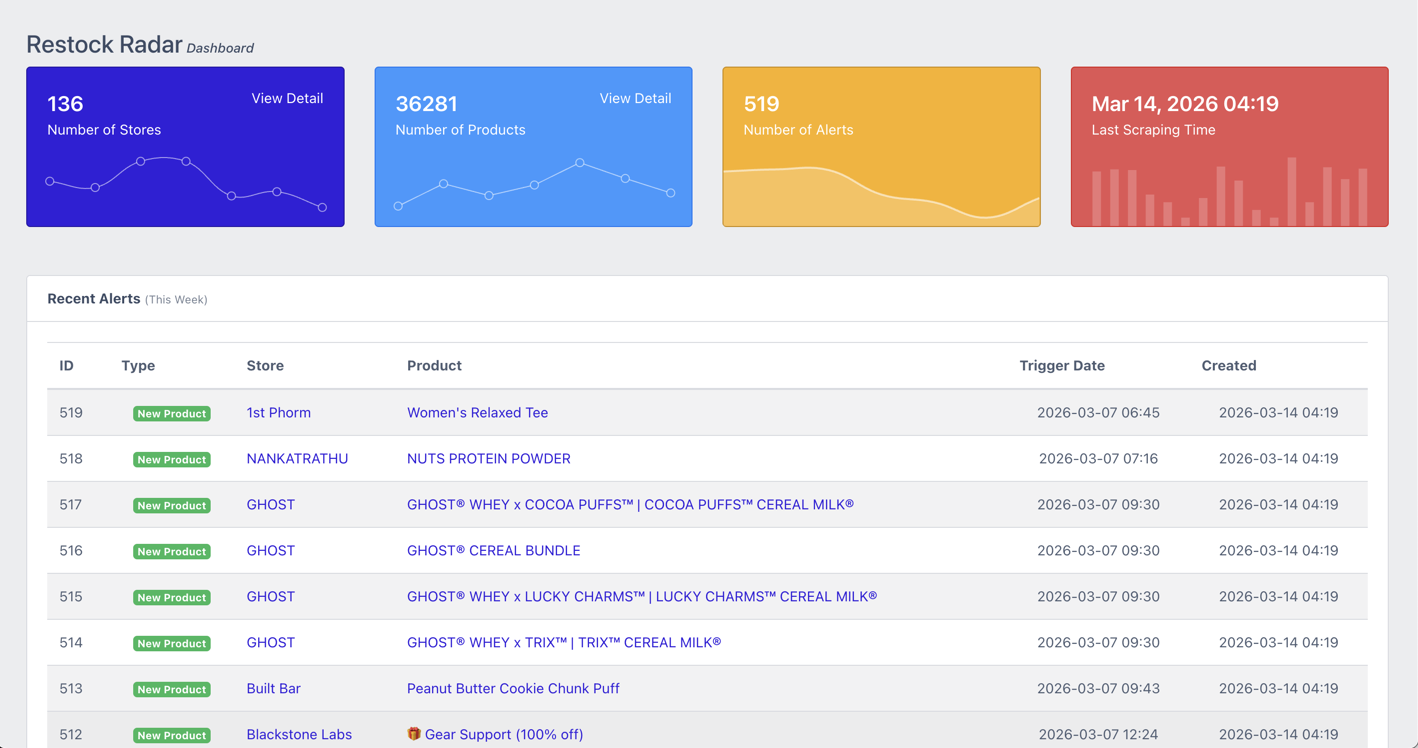View the NUTS PROTEIN POWDER product
This screenshot has height=748, width=1418.
click(489, 458)
